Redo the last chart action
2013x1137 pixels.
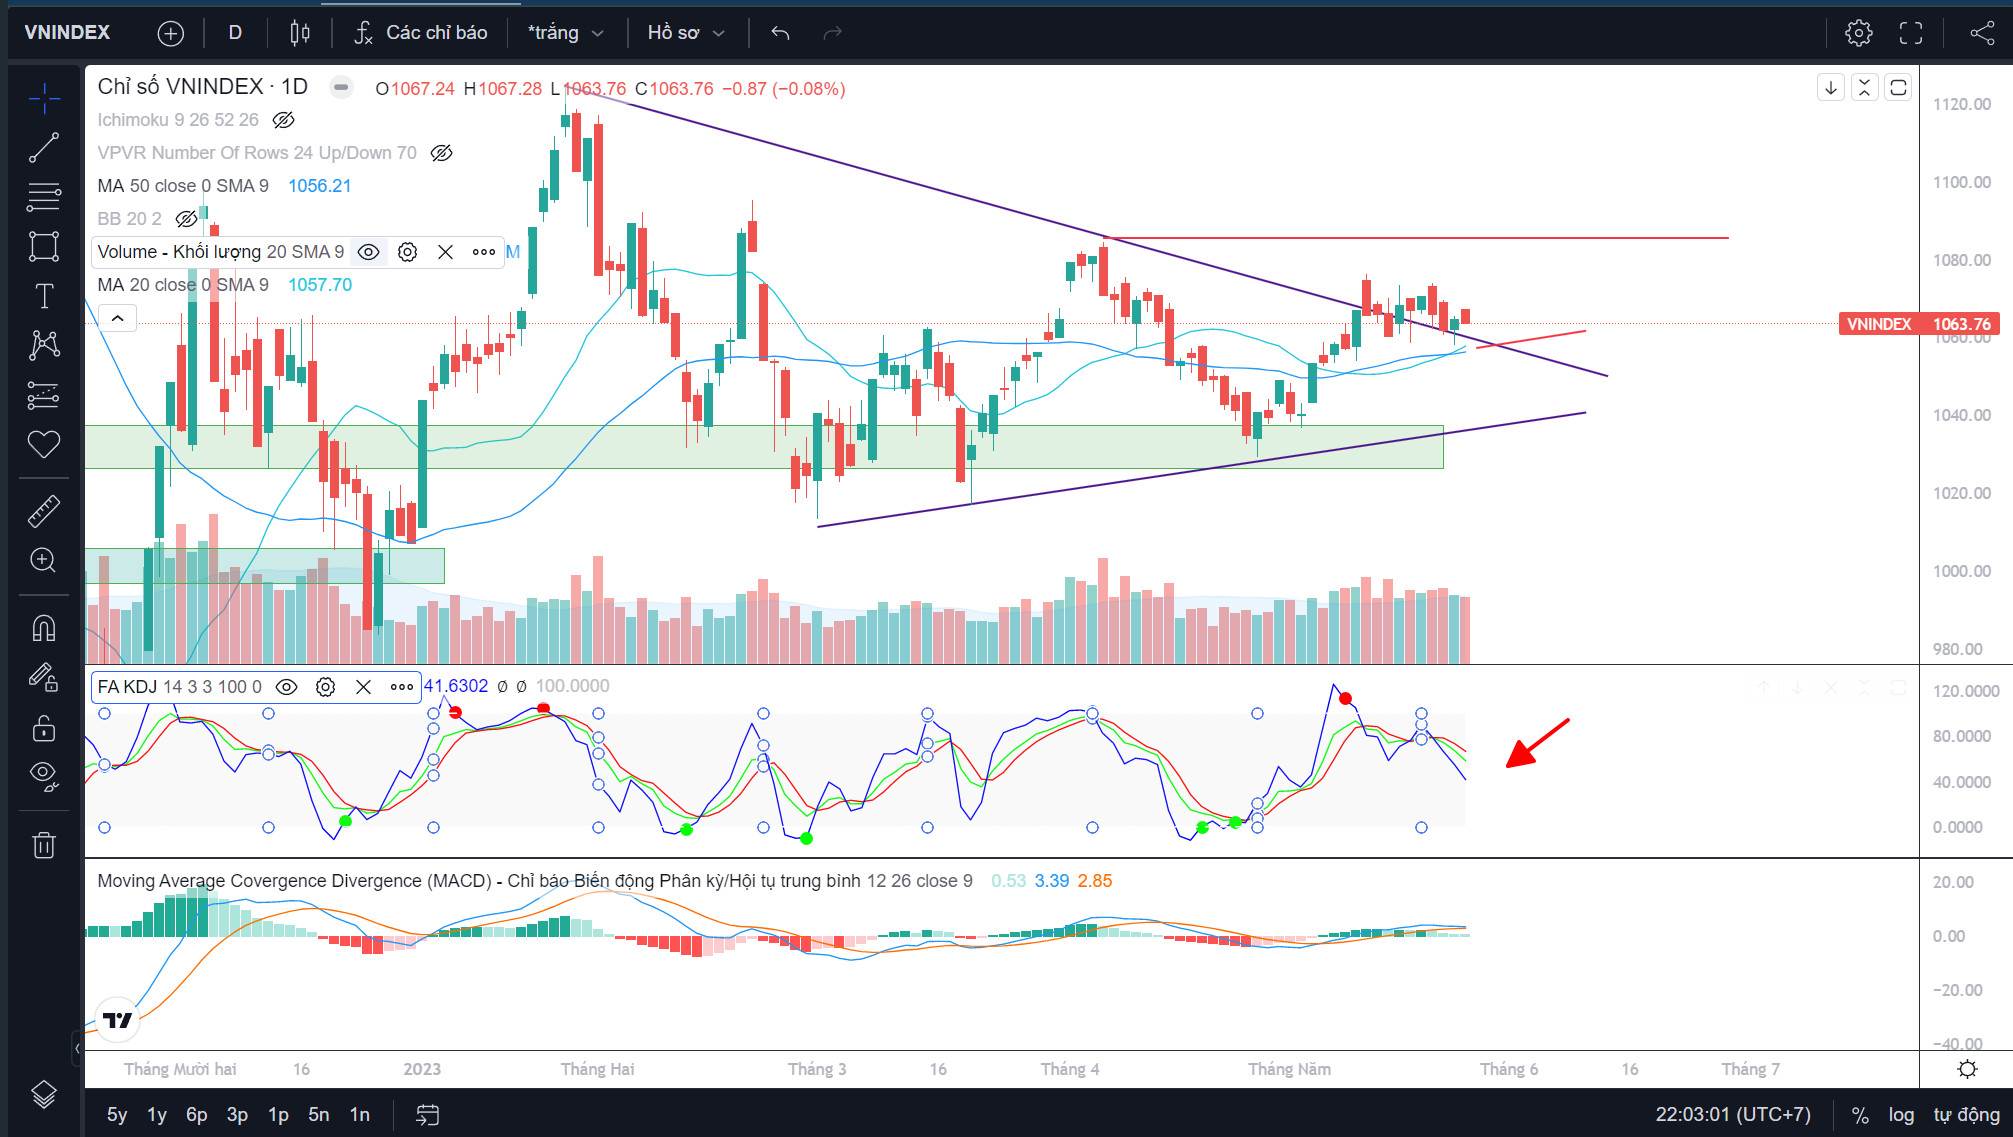832,33
